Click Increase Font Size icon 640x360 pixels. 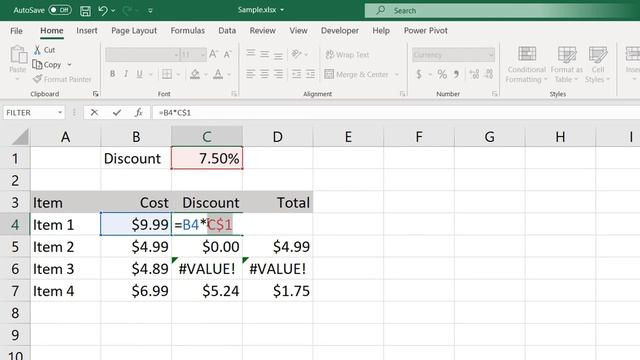pos(213,54)
